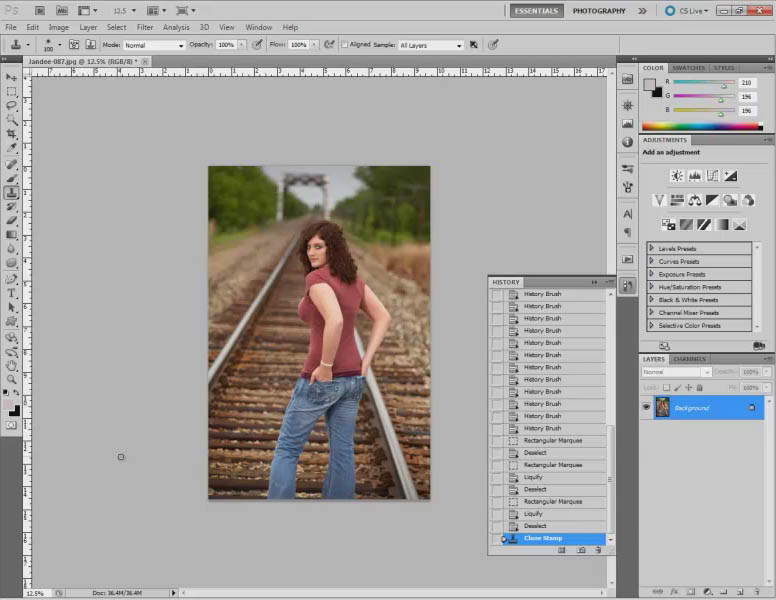Expand the Curves Presets list
The height and width of the screenshot is (600, 776).
[651, 261]
